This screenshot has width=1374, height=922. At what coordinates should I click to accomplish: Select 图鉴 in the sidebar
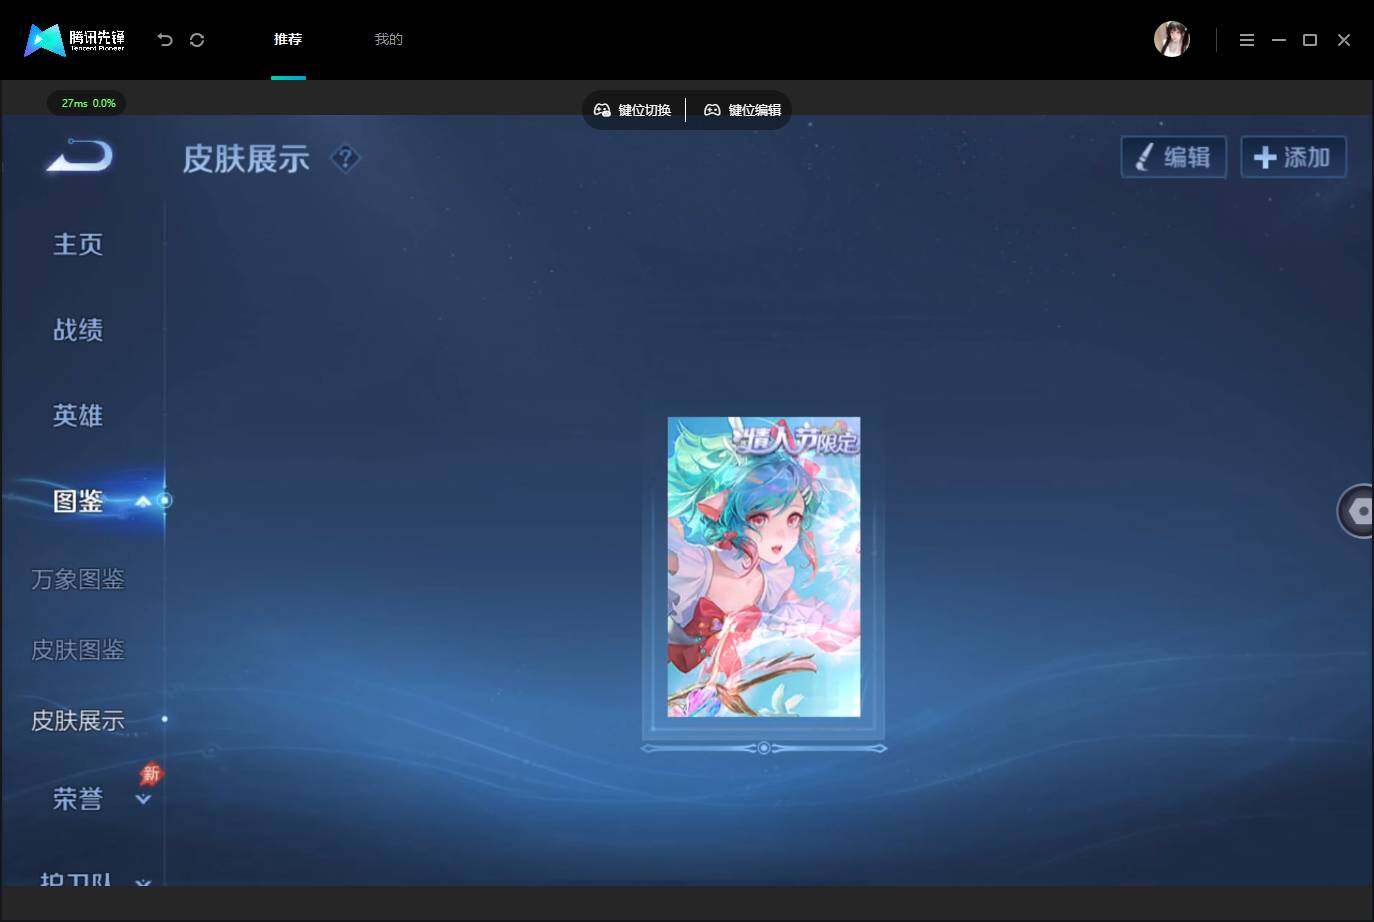point(78,501)
